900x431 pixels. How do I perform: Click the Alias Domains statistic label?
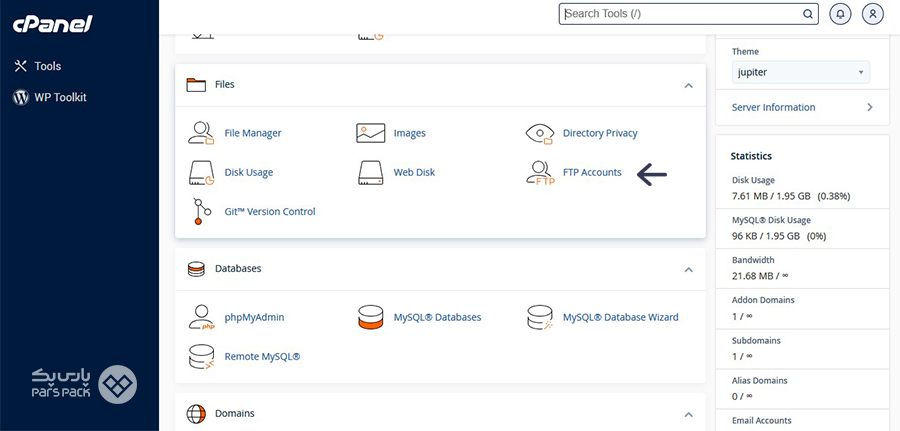point(759,380)
